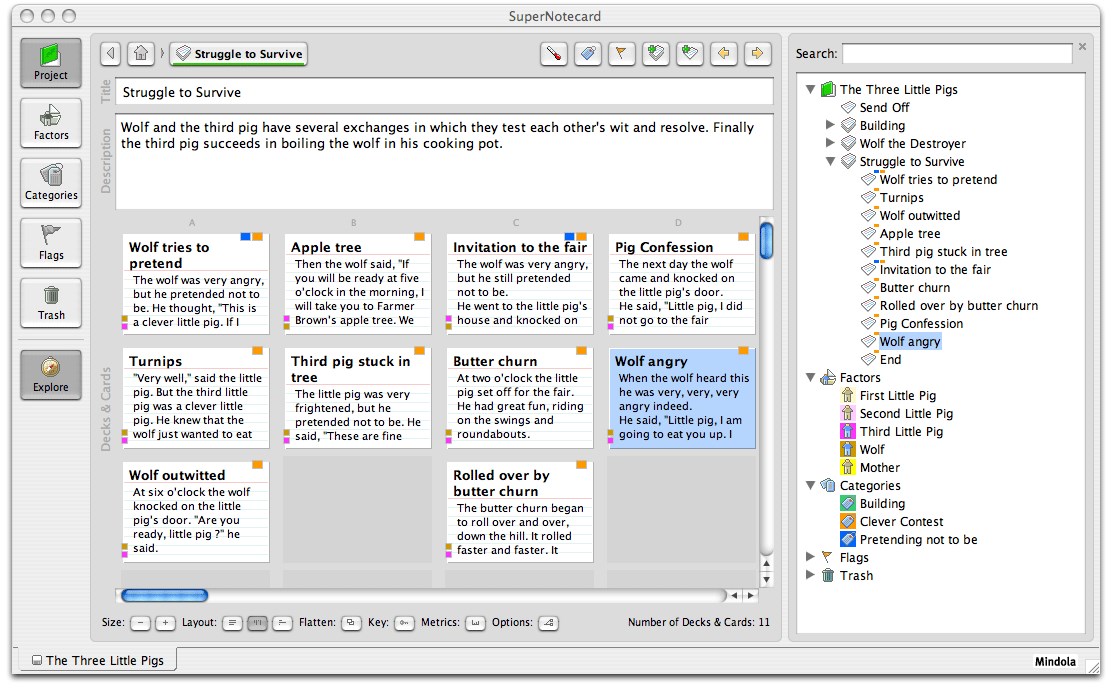The width and height of the screenshot is (1115, 691).
Task: Click in the Search field
Action: point(956,54)
